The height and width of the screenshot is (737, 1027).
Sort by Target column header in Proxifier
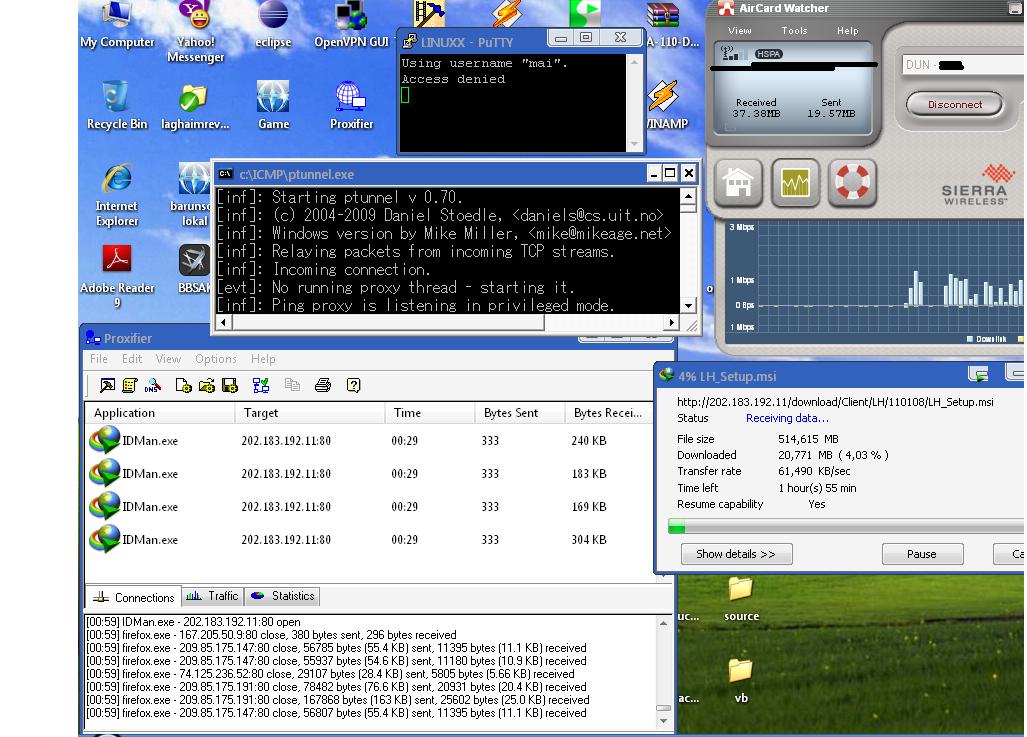click(310, 413)
